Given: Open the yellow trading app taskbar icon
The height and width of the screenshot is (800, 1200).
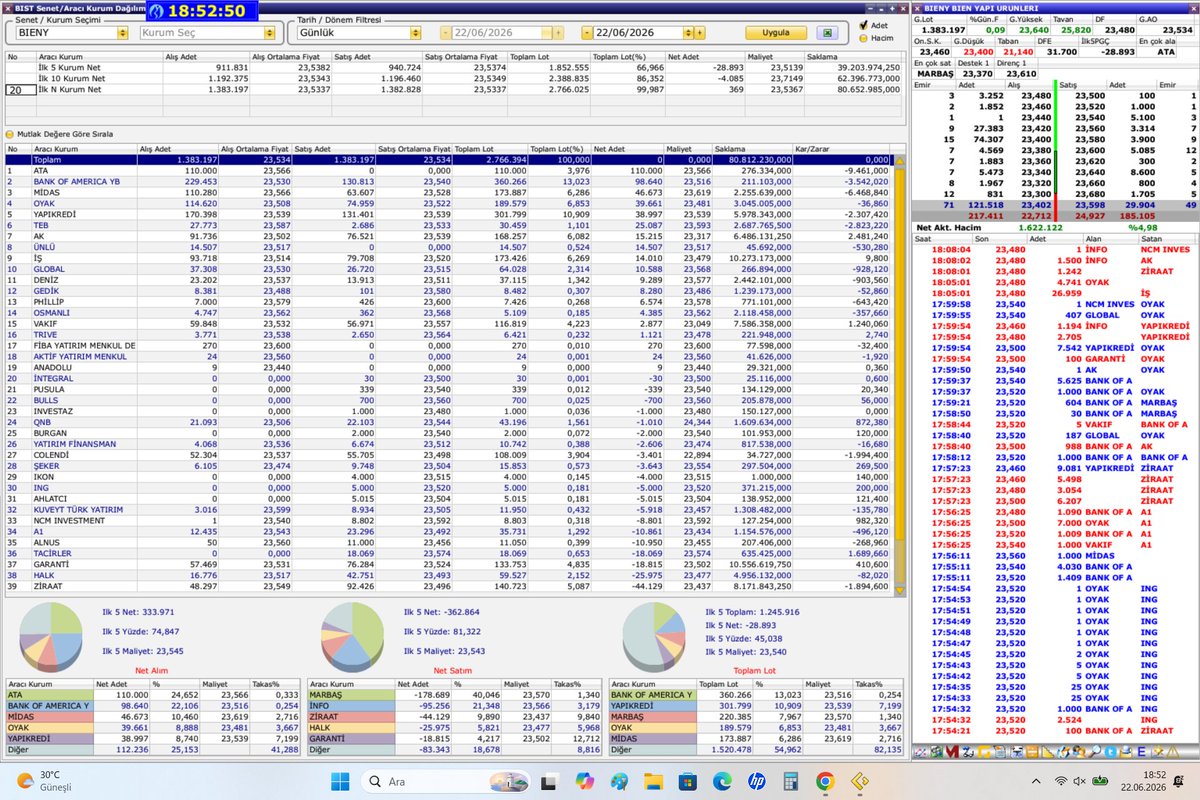Looking at the screenshot, I should click(x=858, y=780).
